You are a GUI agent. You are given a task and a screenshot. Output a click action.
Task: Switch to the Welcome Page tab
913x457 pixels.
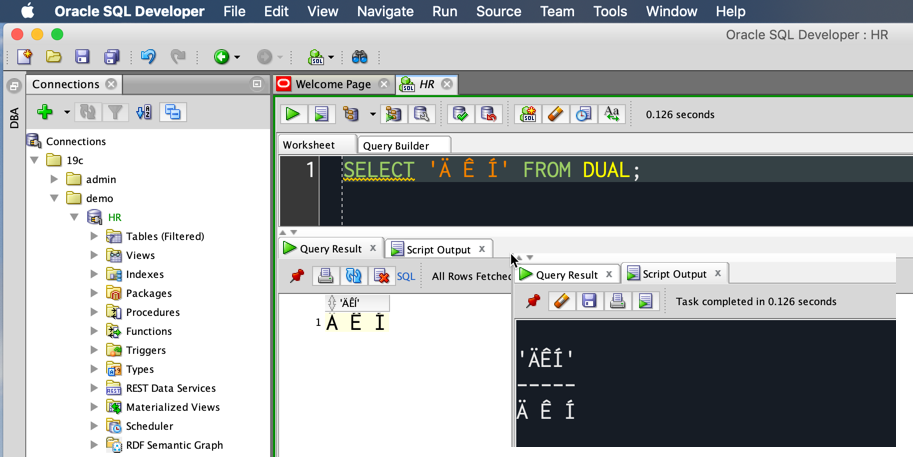pyautogui.click(x=332, y=84)
